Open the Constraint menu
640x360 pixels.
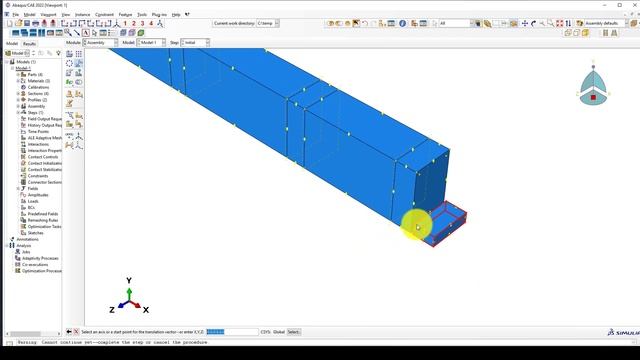tap(104, 15)
